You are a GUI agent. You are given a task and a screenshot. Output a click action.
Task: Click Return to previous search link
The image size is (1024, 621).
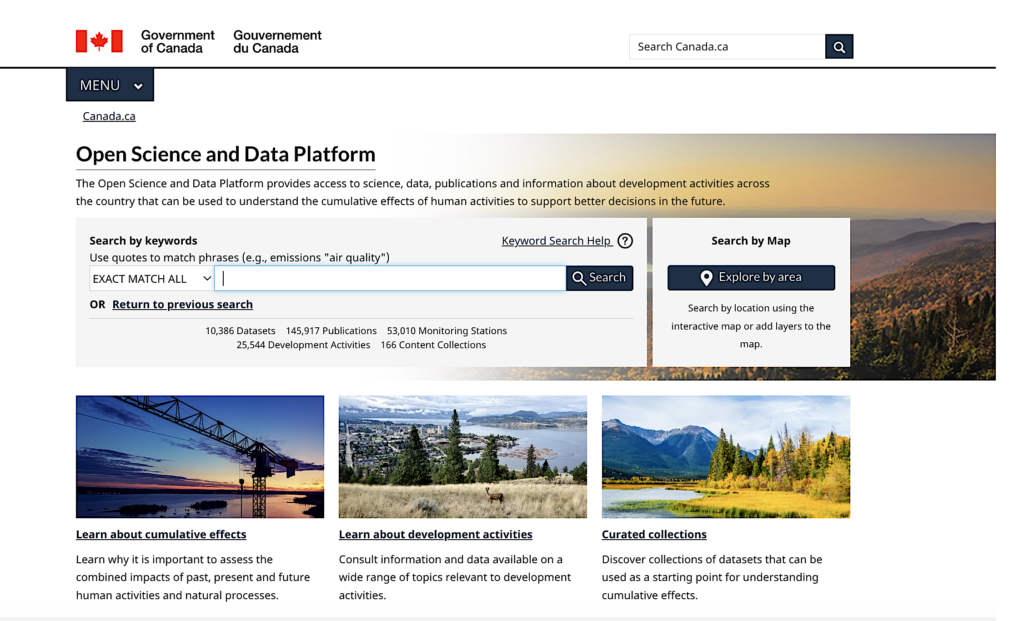182,304
